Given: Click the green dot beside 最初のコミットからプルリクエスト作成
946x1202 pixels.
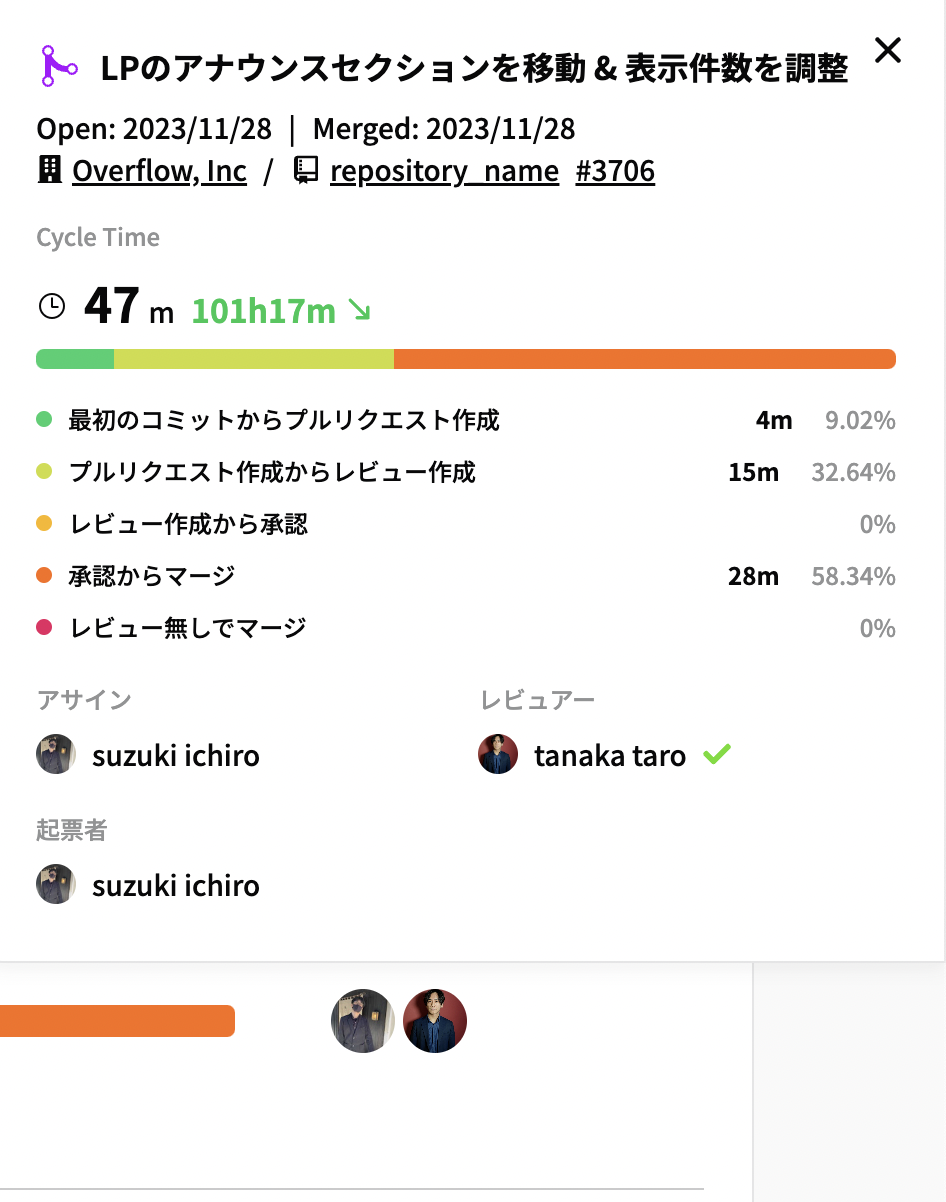Looking at the screenshot, I should [x=44, y=420].
